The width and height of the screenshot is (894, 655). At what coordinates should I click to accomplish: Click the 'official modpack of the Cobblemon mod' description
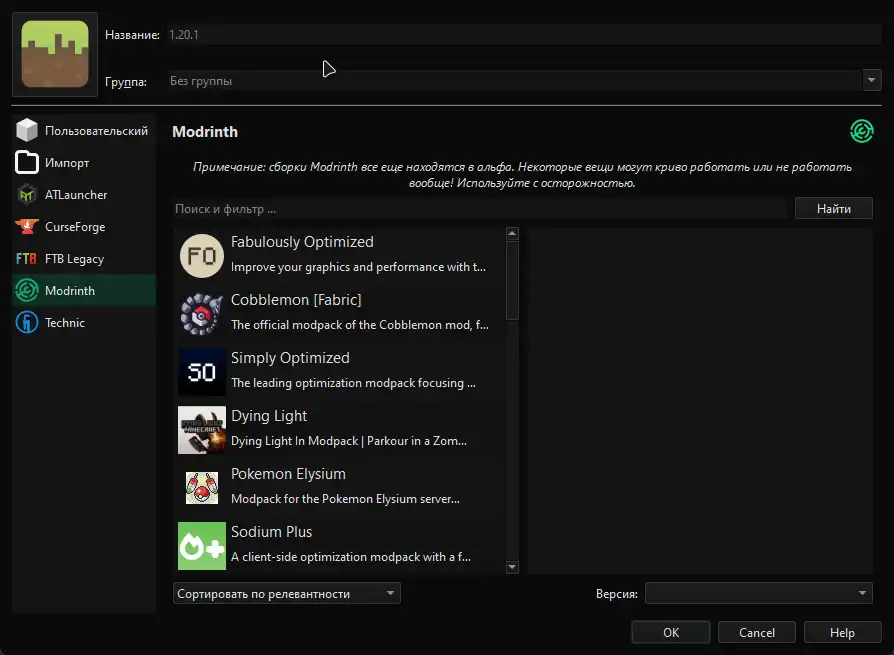tap(360, 325)
